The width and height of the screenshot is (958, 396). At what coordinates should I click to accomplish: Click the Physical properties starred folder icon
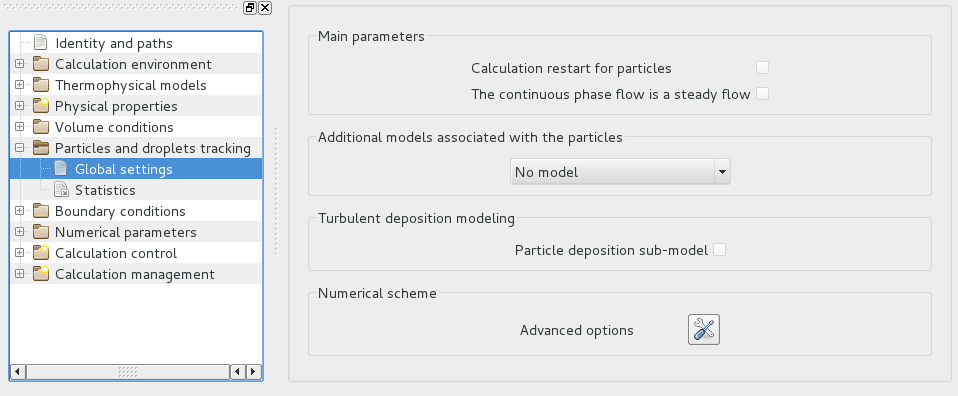point(41,106)
